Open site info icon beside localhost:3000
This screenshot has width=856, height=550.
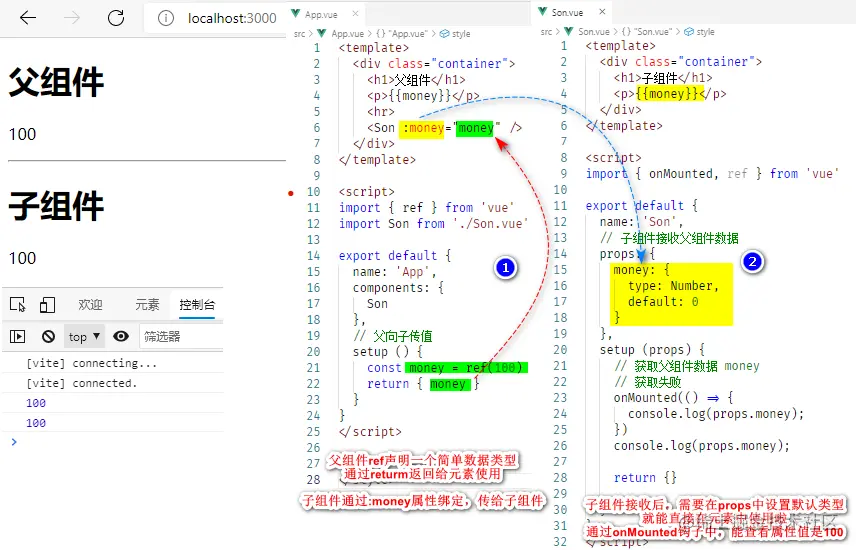(x=165, y=19)
